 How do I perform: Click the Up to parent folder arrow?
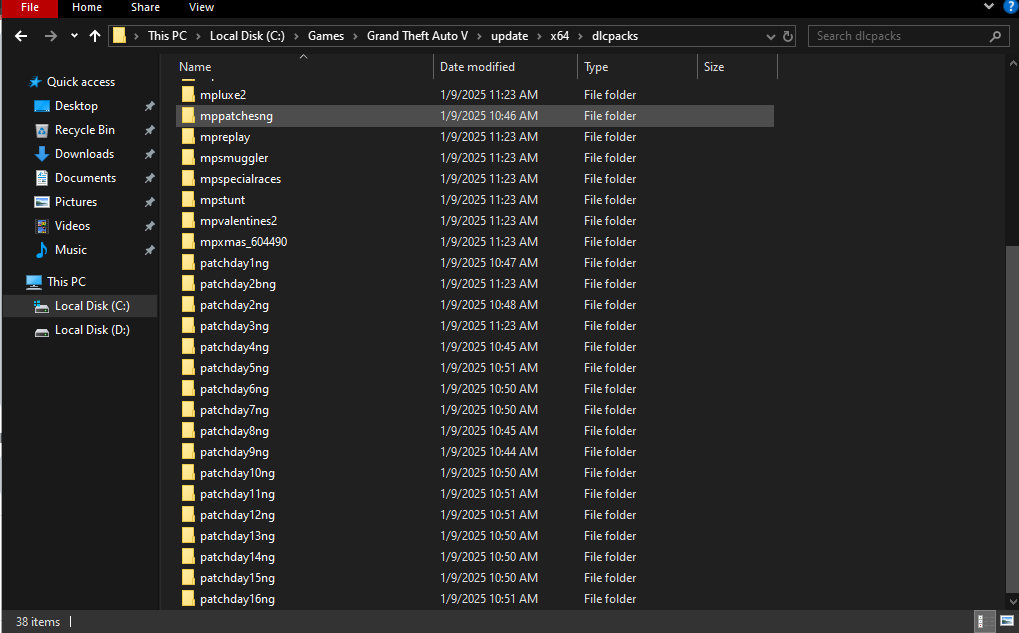click(95, 36)
